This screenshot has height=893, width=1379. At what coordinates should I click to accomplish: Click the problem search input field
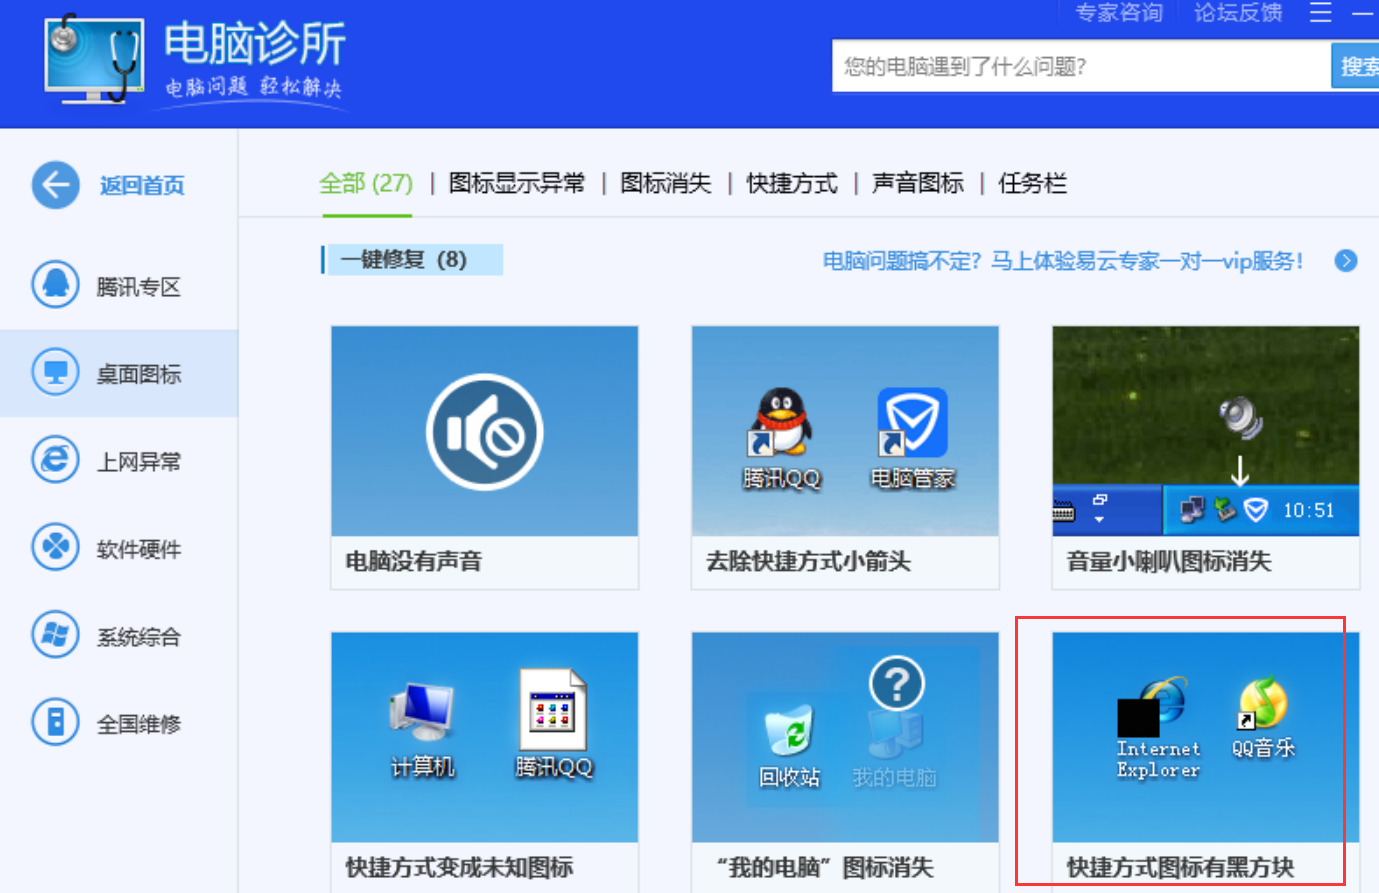[1080, 65]
